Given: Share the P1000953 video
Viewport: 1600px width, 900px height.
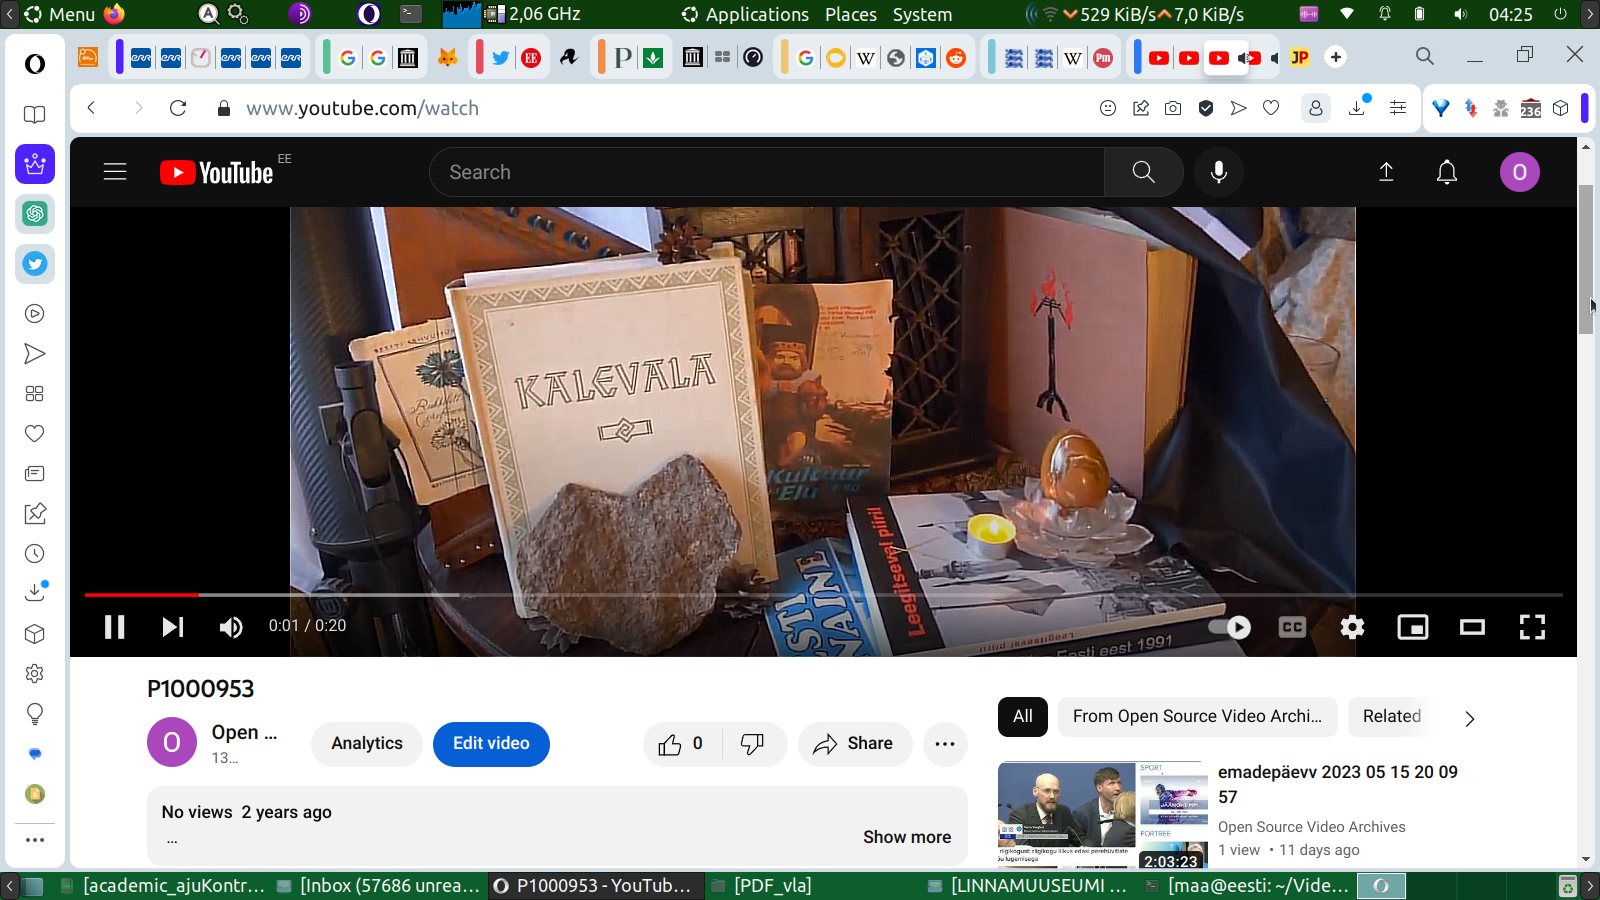Looking at the screenshot, I should coord(853,744).
